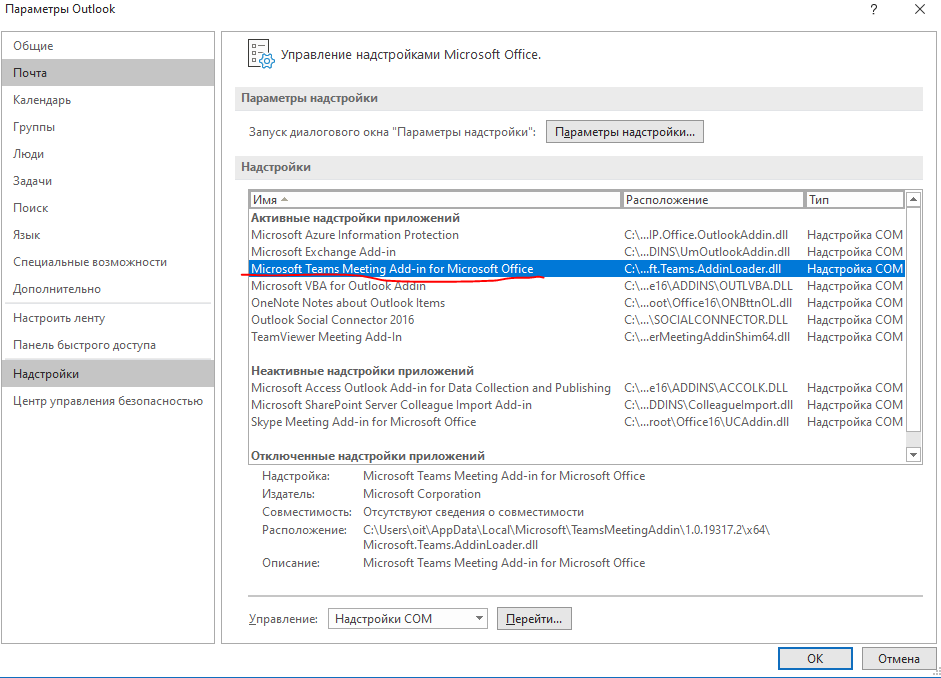This screenshot has width=941, height=678.
Task: Select the Почта category in sidebar
Action: 108,73
